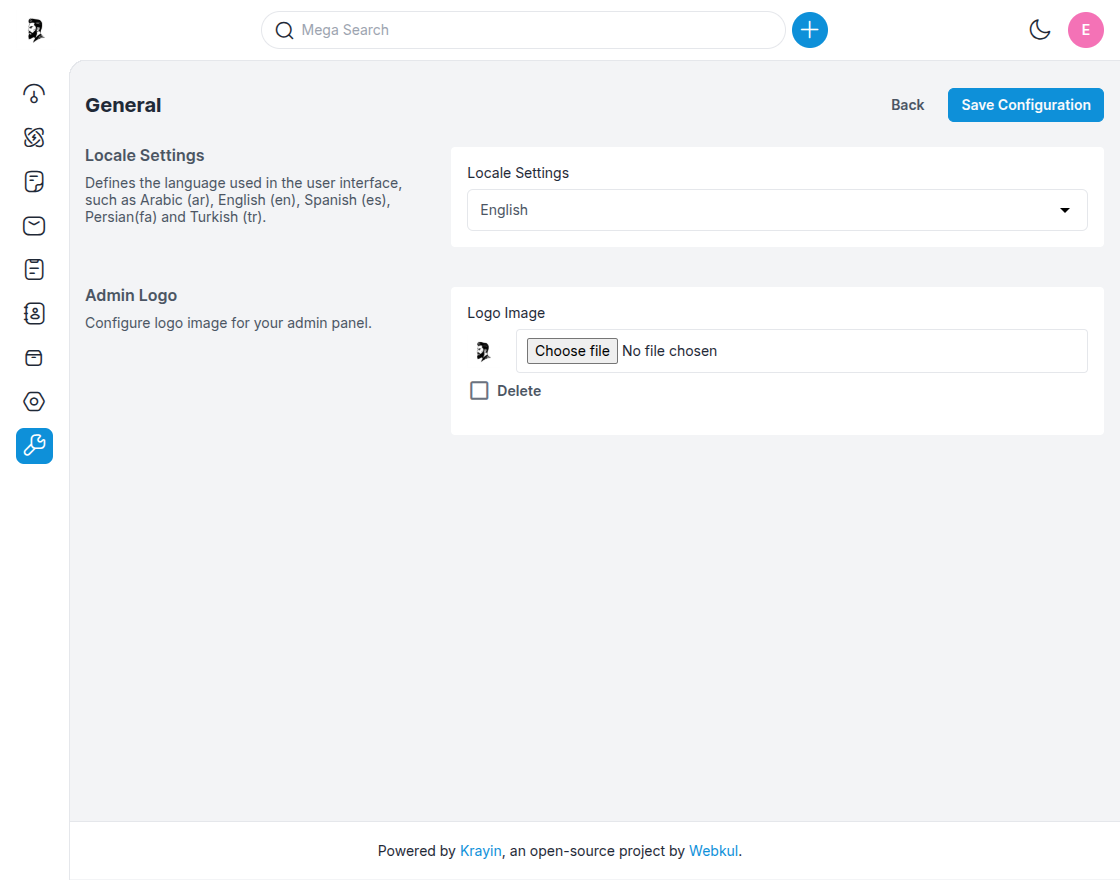Open the Krayin logo home link
Screen dimensions: 1120x880
point(35,30)
